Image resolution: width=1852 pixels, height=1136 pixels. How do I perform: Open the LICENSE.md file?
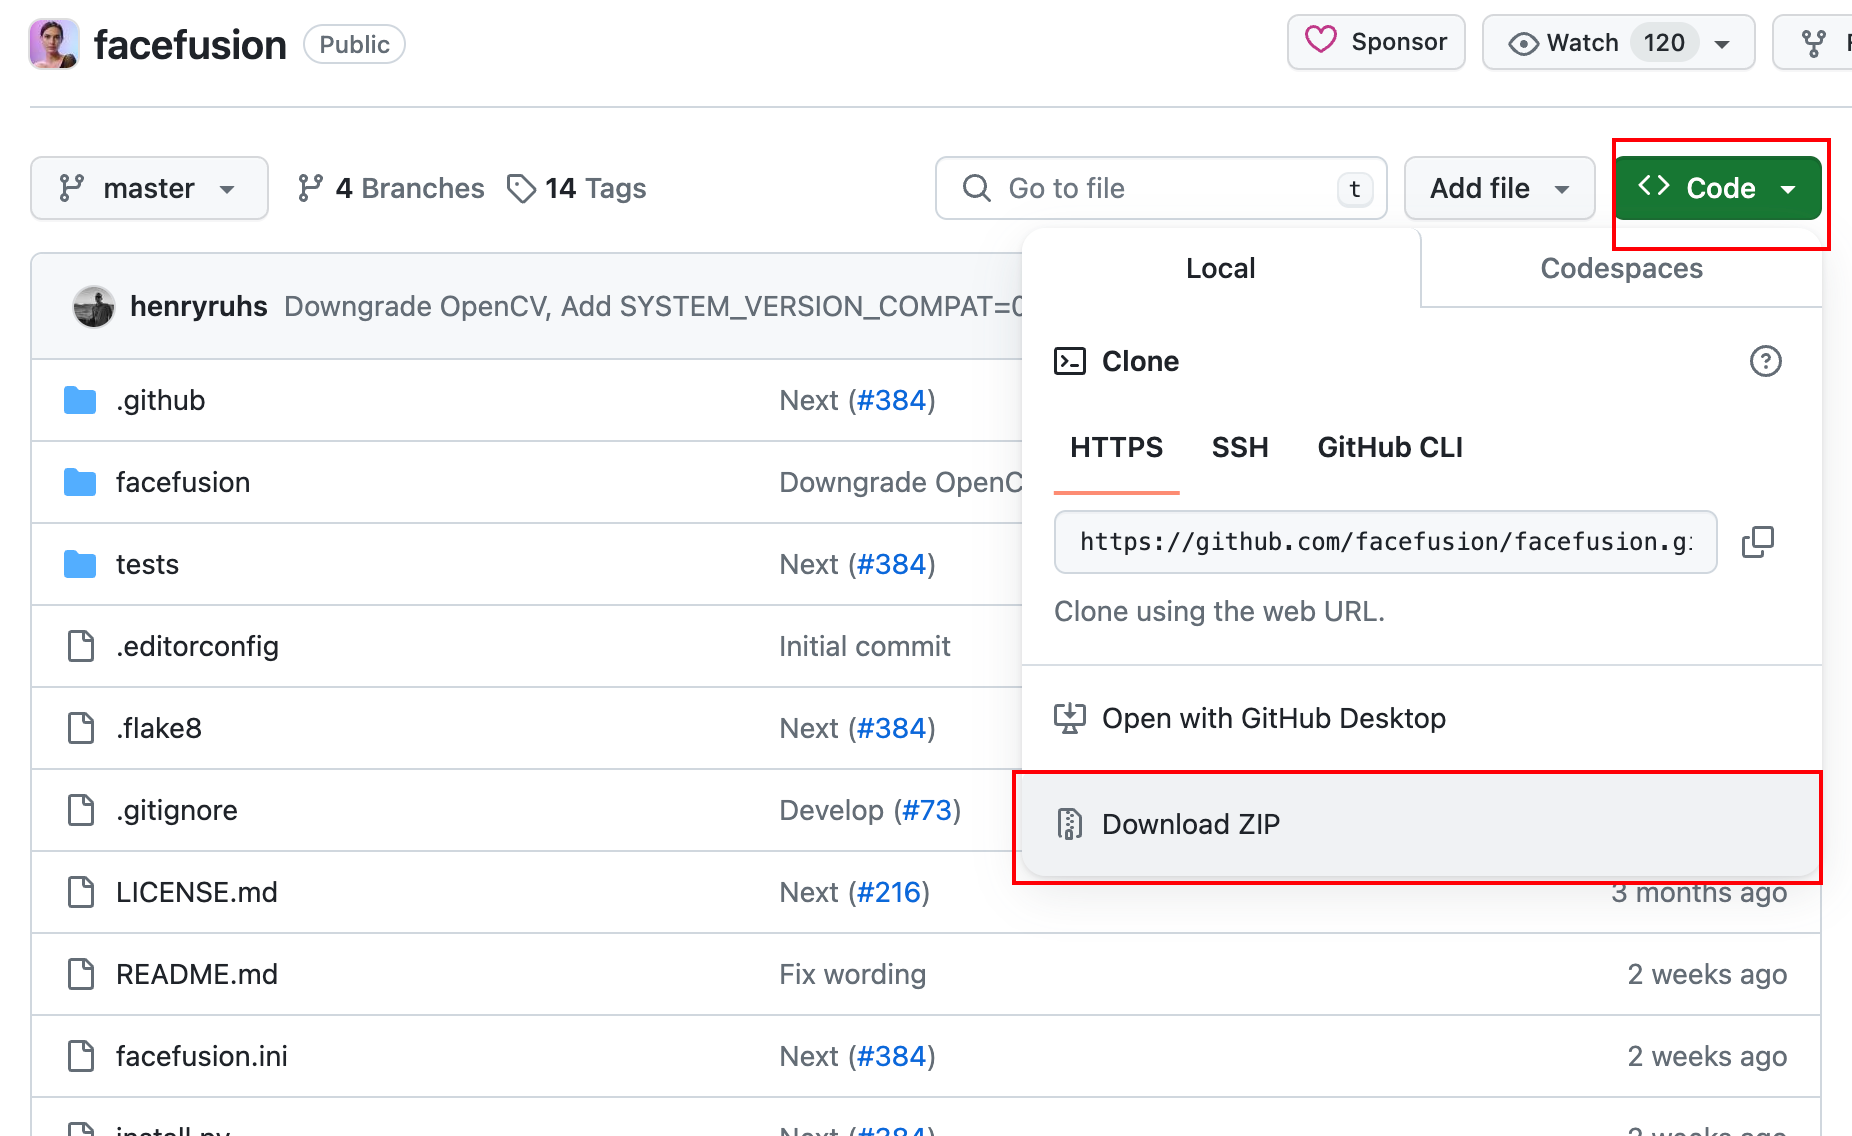[x=197, y=892]
